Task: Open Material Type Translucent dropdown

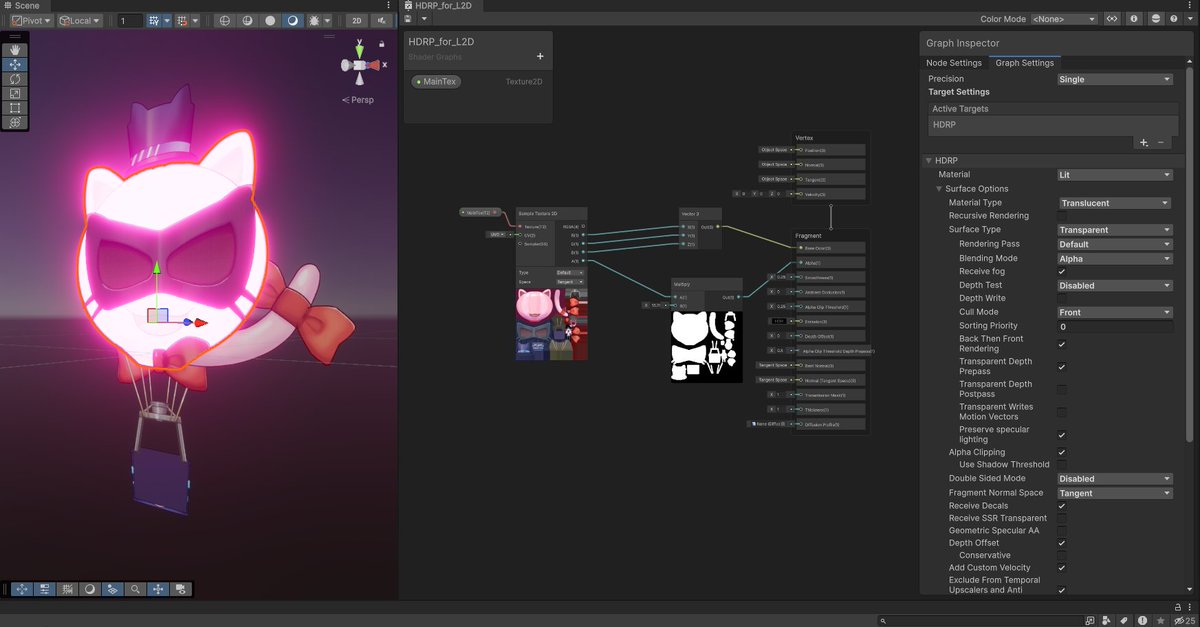Action: [x=1115, y=203]
